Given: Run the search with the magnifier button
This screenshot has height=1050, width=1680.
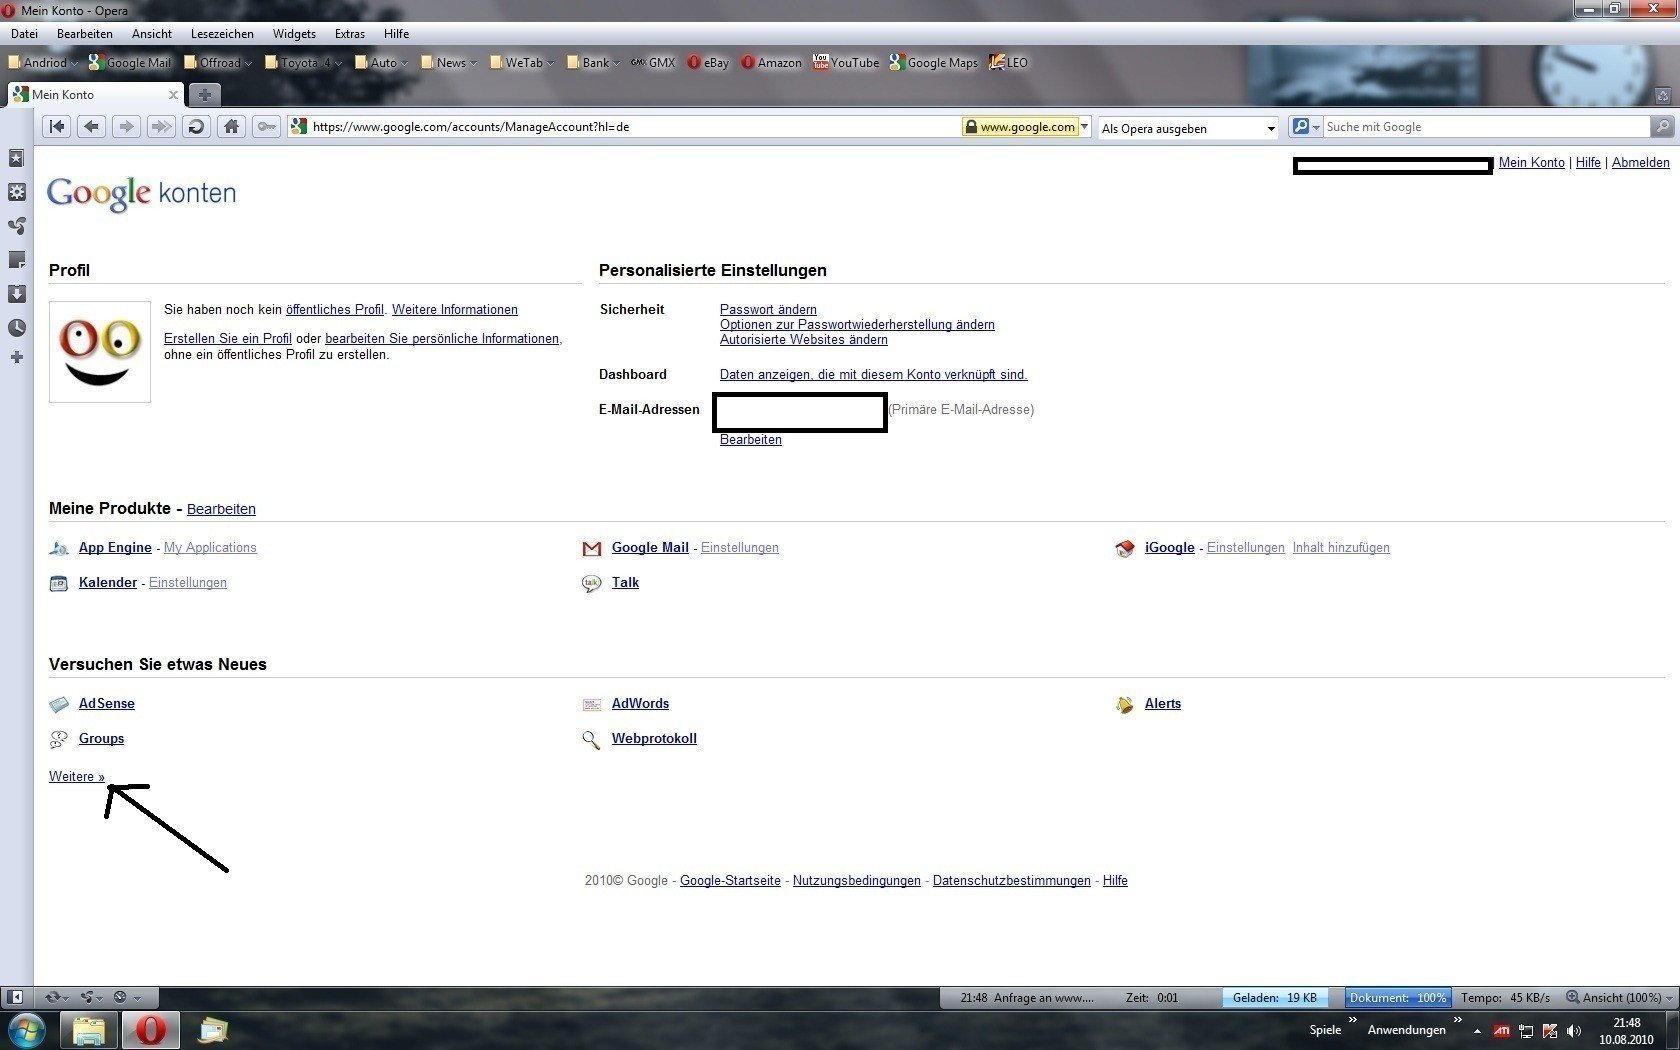Looking at the screenshot, I should [x=1661, y=127].
